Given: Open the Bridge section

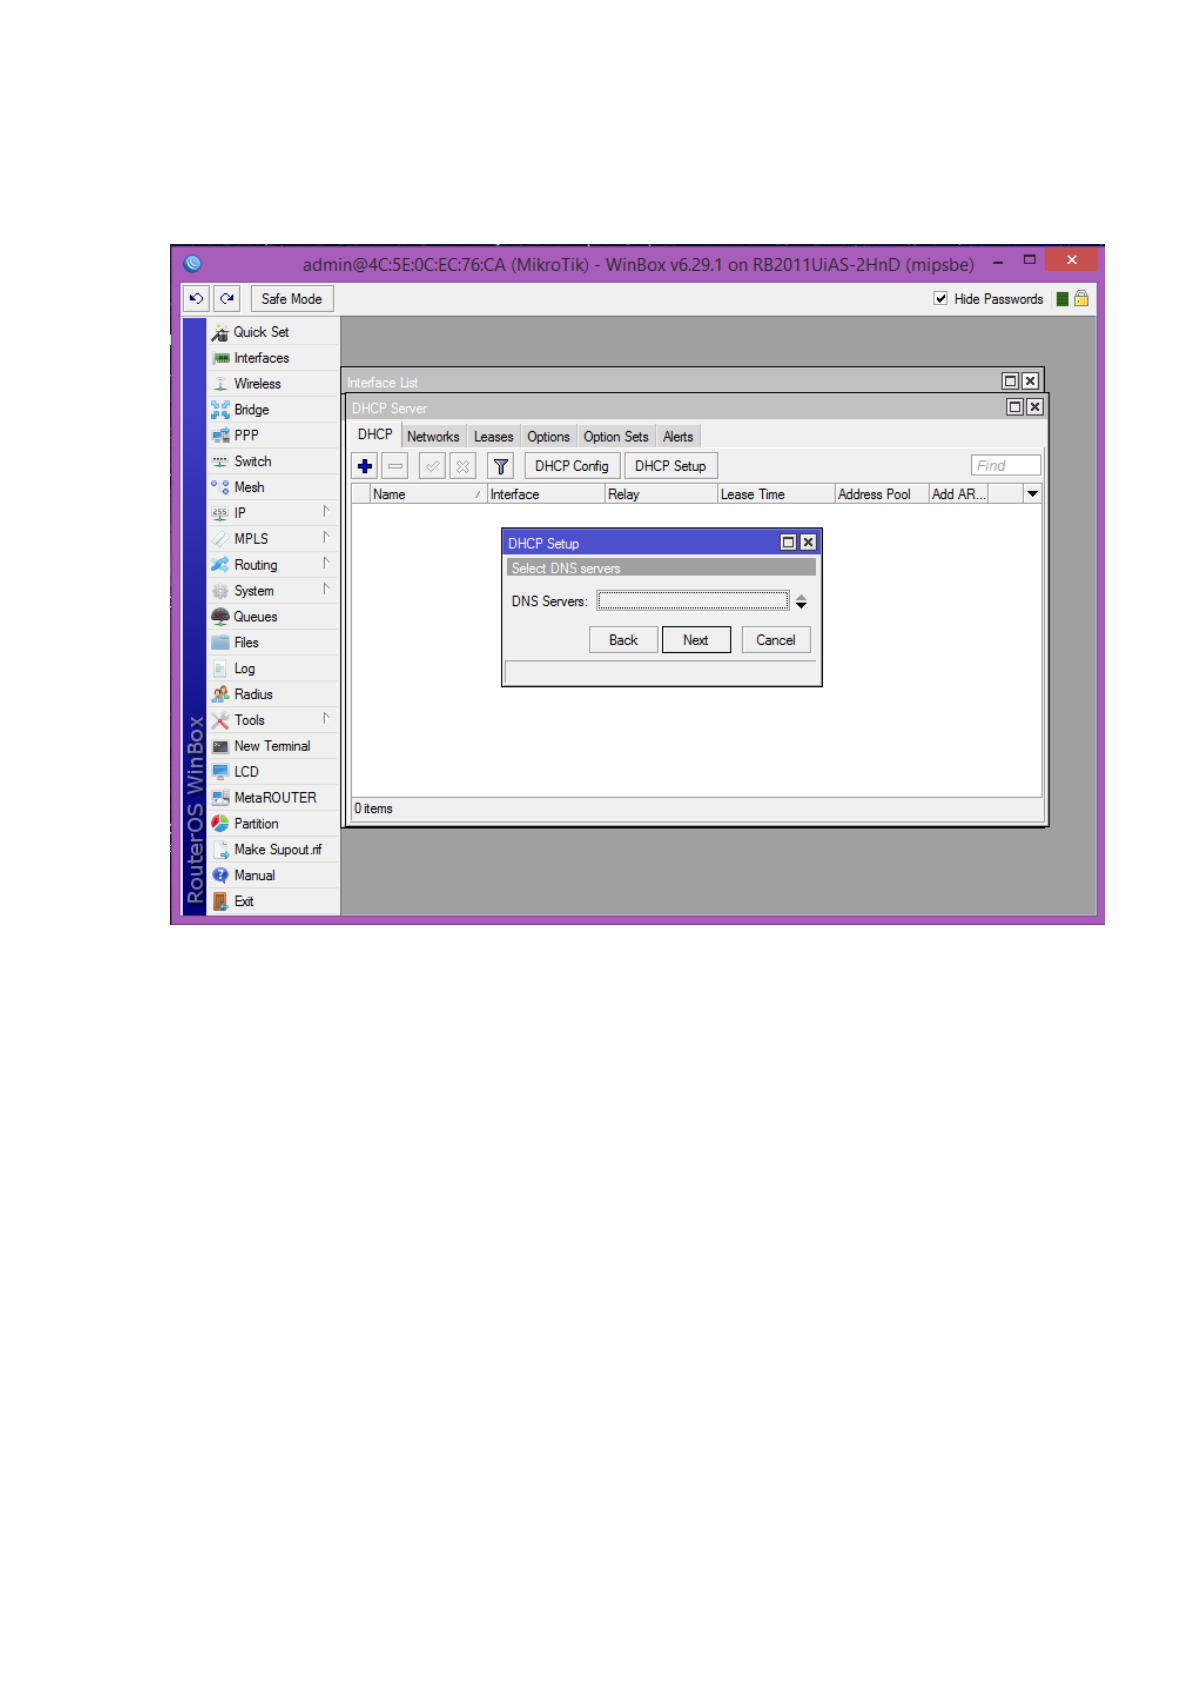Looking at the screenshot, I should coord(273,410).
